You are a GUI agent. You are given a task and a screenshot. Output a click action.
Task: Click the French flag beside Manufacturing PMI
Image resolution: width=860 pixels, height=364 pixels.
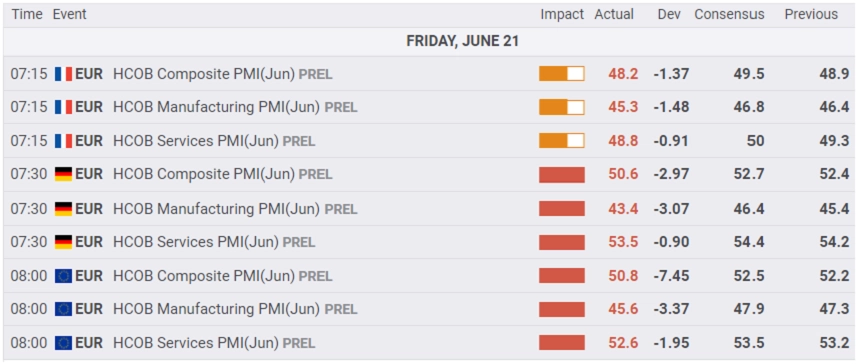(63, 107)
